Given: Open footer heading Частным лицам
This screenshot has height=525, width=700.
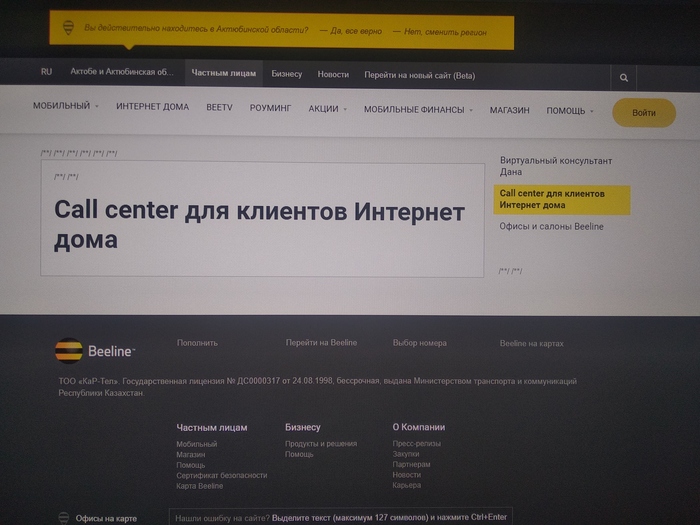Looking at the screenshot, I should pyautogui.click(x=212, y=427).
